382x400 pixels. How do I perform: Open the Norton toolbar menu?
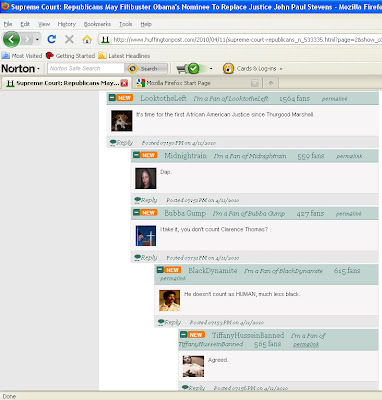21,69
